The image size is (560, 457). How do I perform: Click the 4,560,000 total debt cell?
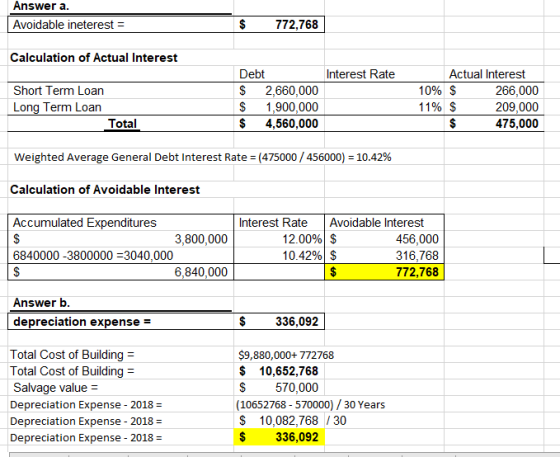click(x=279, y=124)
